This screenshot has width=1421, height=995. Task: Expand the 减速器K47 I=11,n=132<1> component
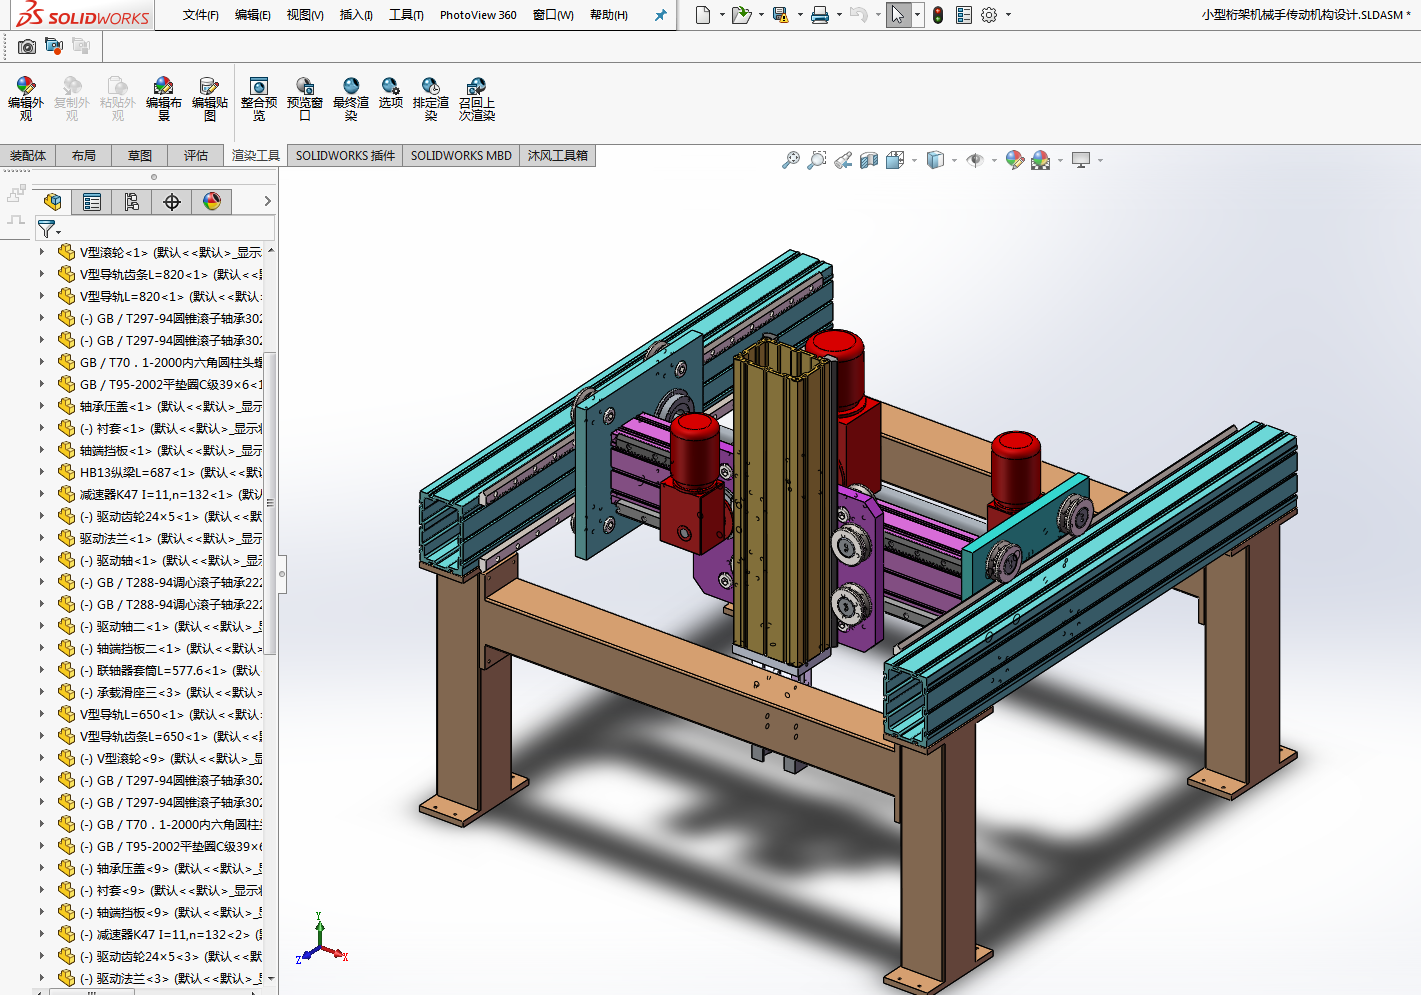coord(42,494)
